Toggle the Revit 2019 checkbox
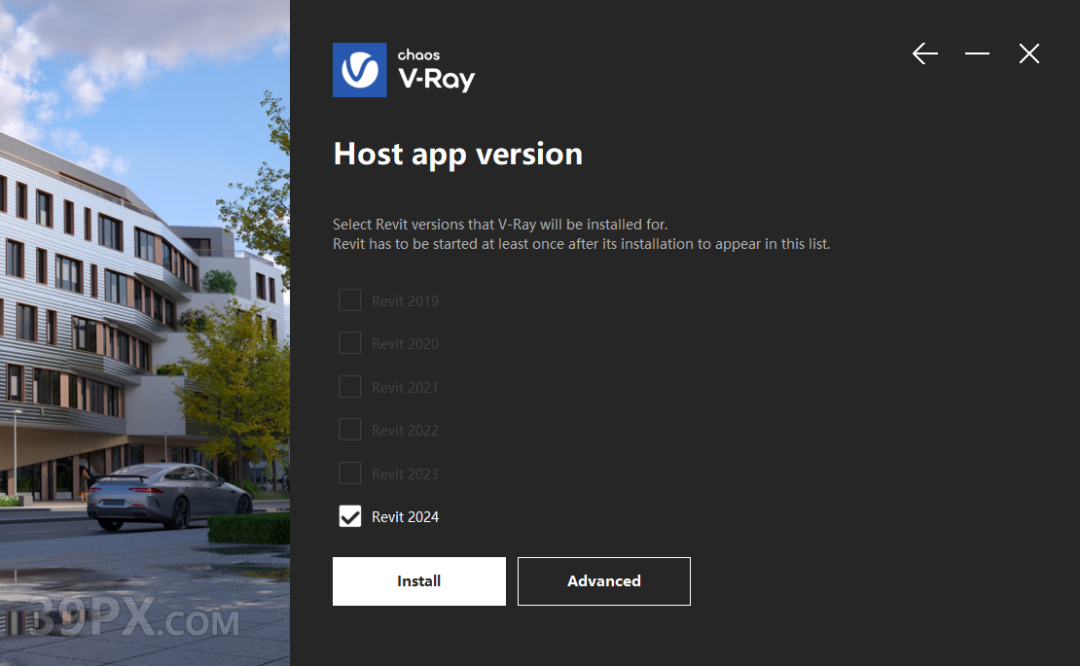 tap(350, 300)
